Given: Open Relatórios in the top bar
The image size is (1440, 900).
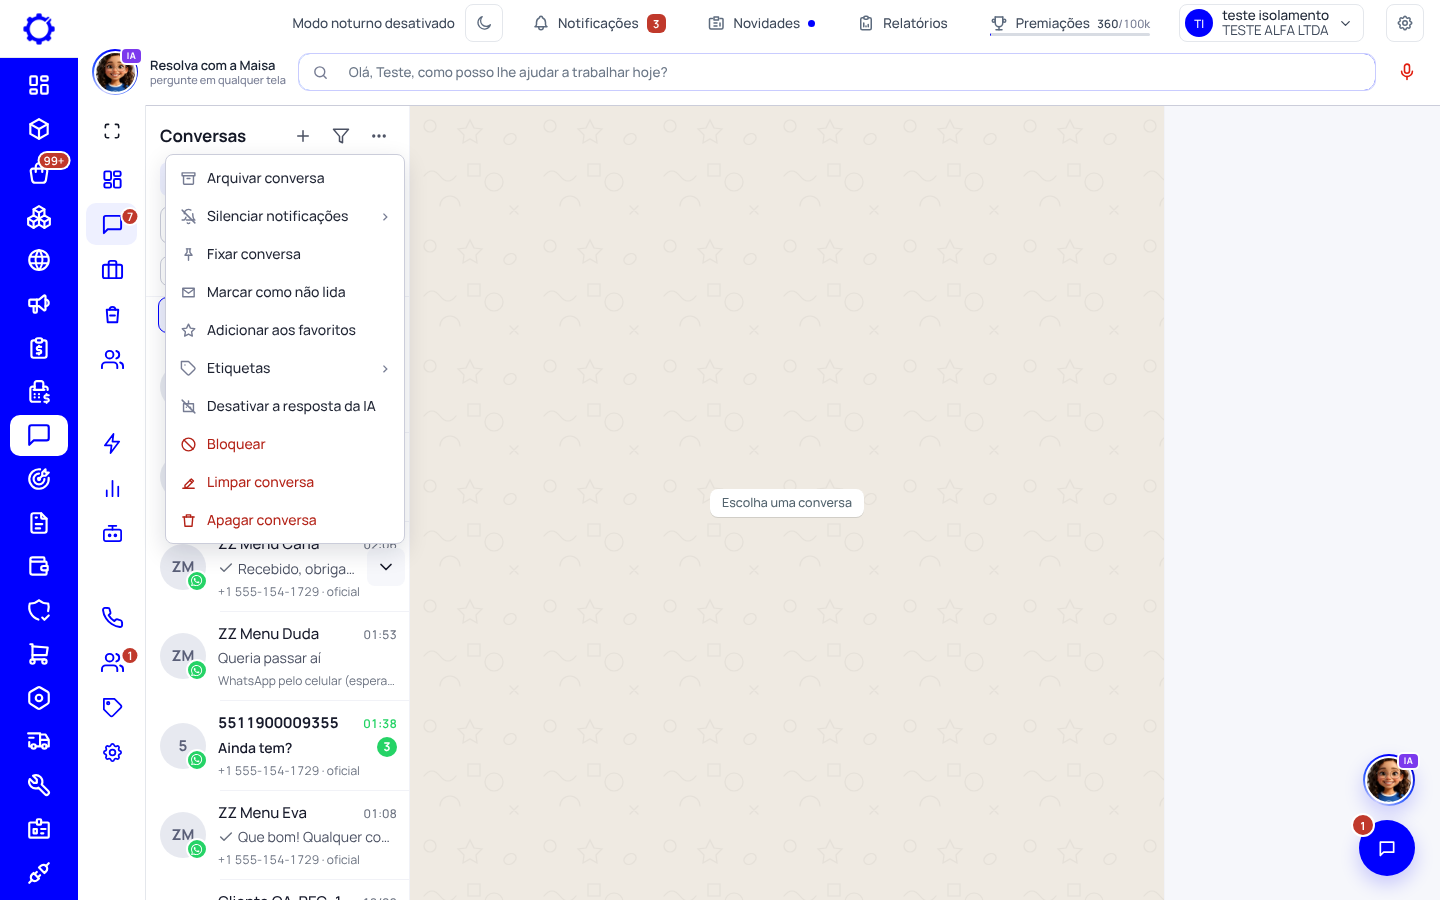Looking at the screenshot, I should [x=903, y=23].
